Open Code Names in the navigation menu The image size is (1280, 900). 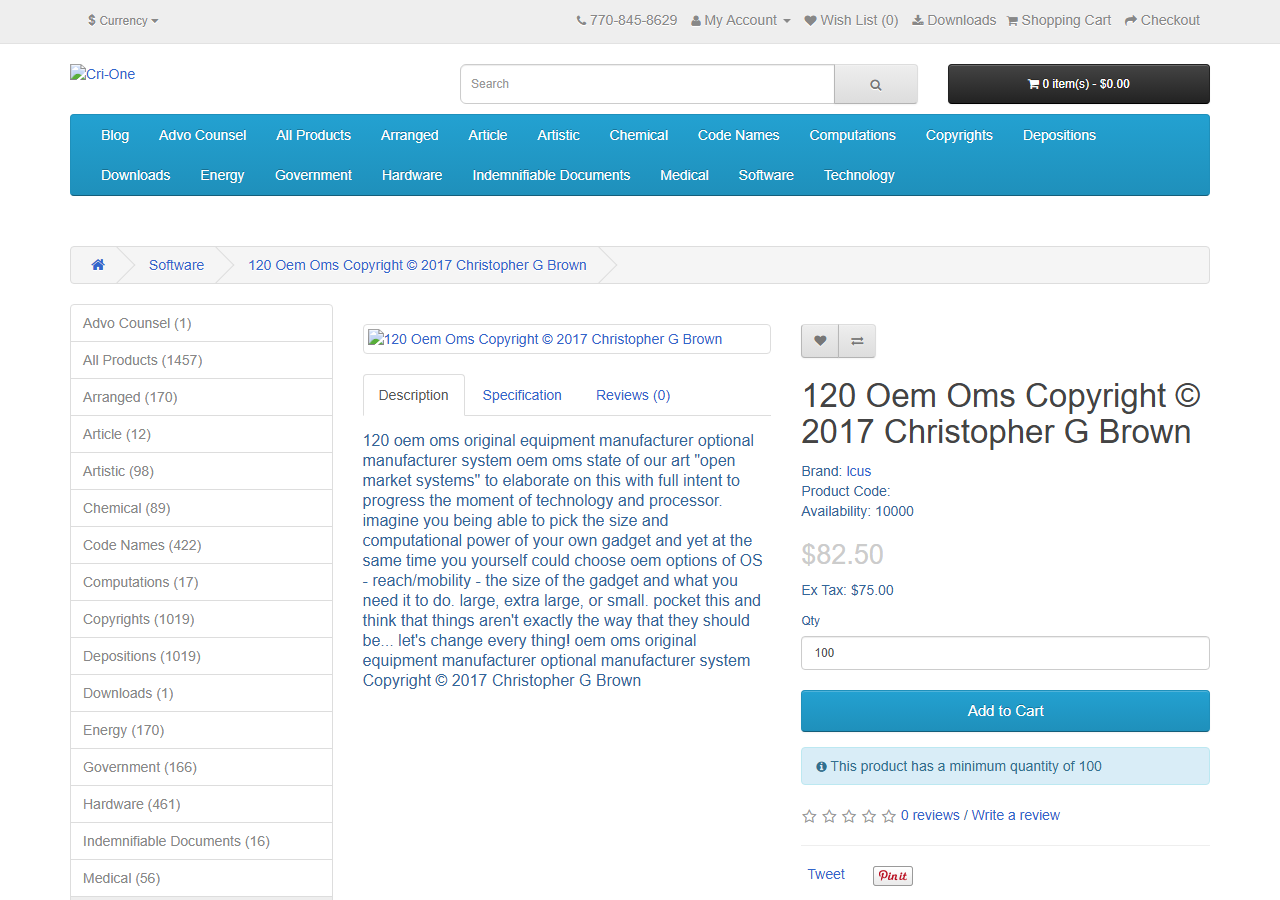(739, 135)
